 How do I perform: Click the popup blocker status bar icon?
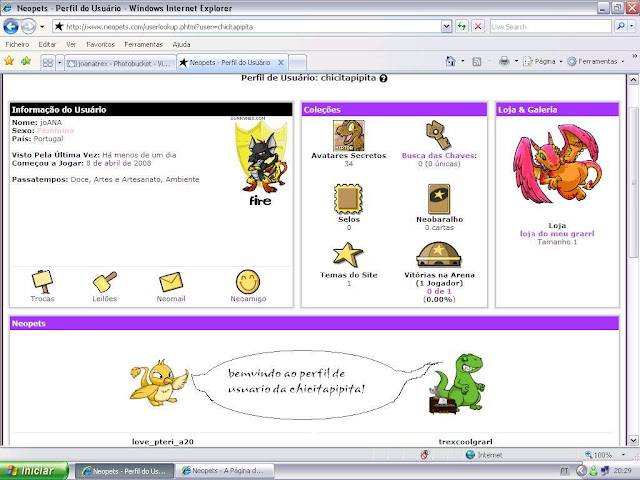424,455
